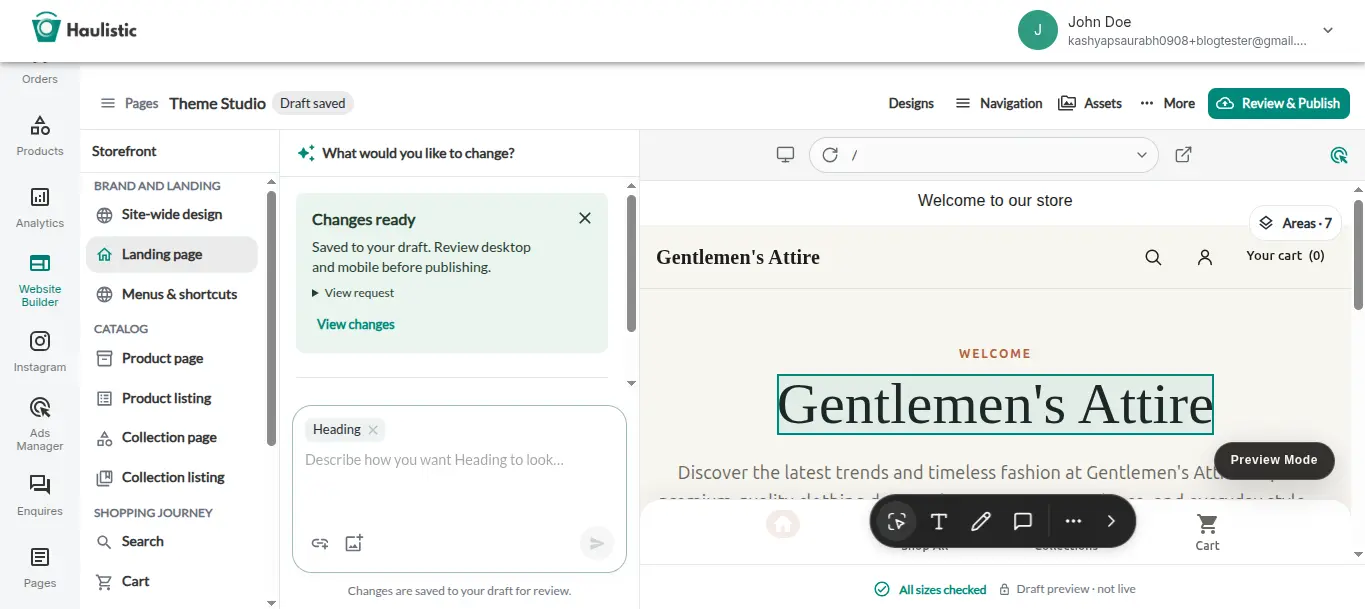This screenshot has height=609, width=1365.
Task: Select Site-wide design in Storefront list
Action: click(171, 214)
